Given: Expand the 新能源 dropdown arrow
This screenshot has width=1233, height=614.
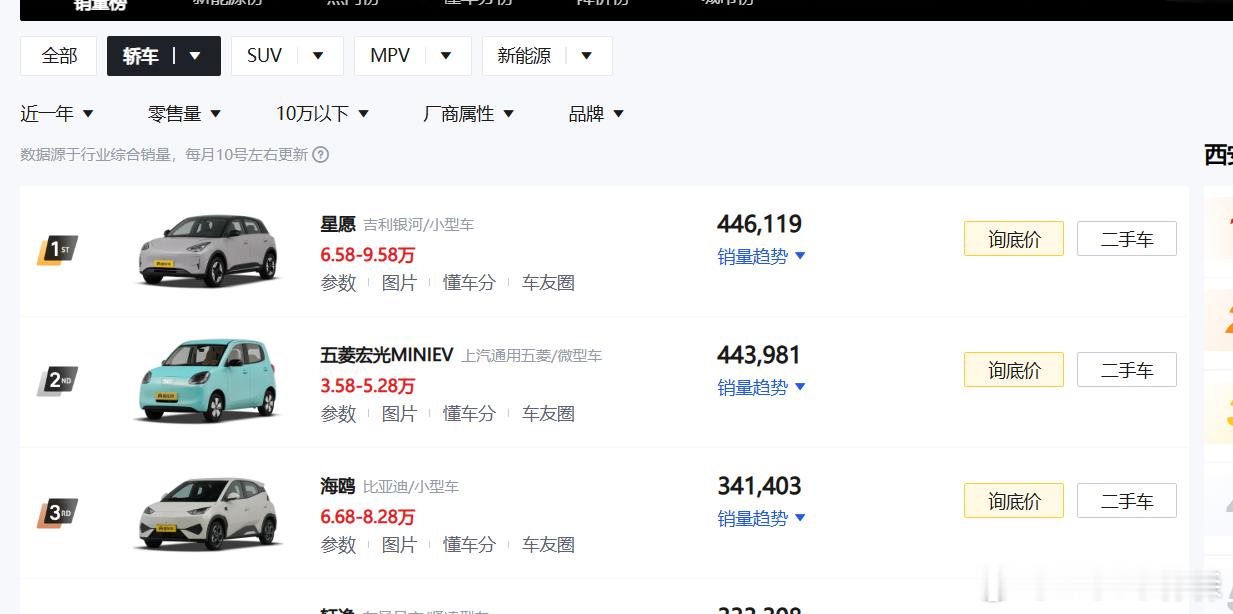Looking at the screenshot, I should 587,56.
